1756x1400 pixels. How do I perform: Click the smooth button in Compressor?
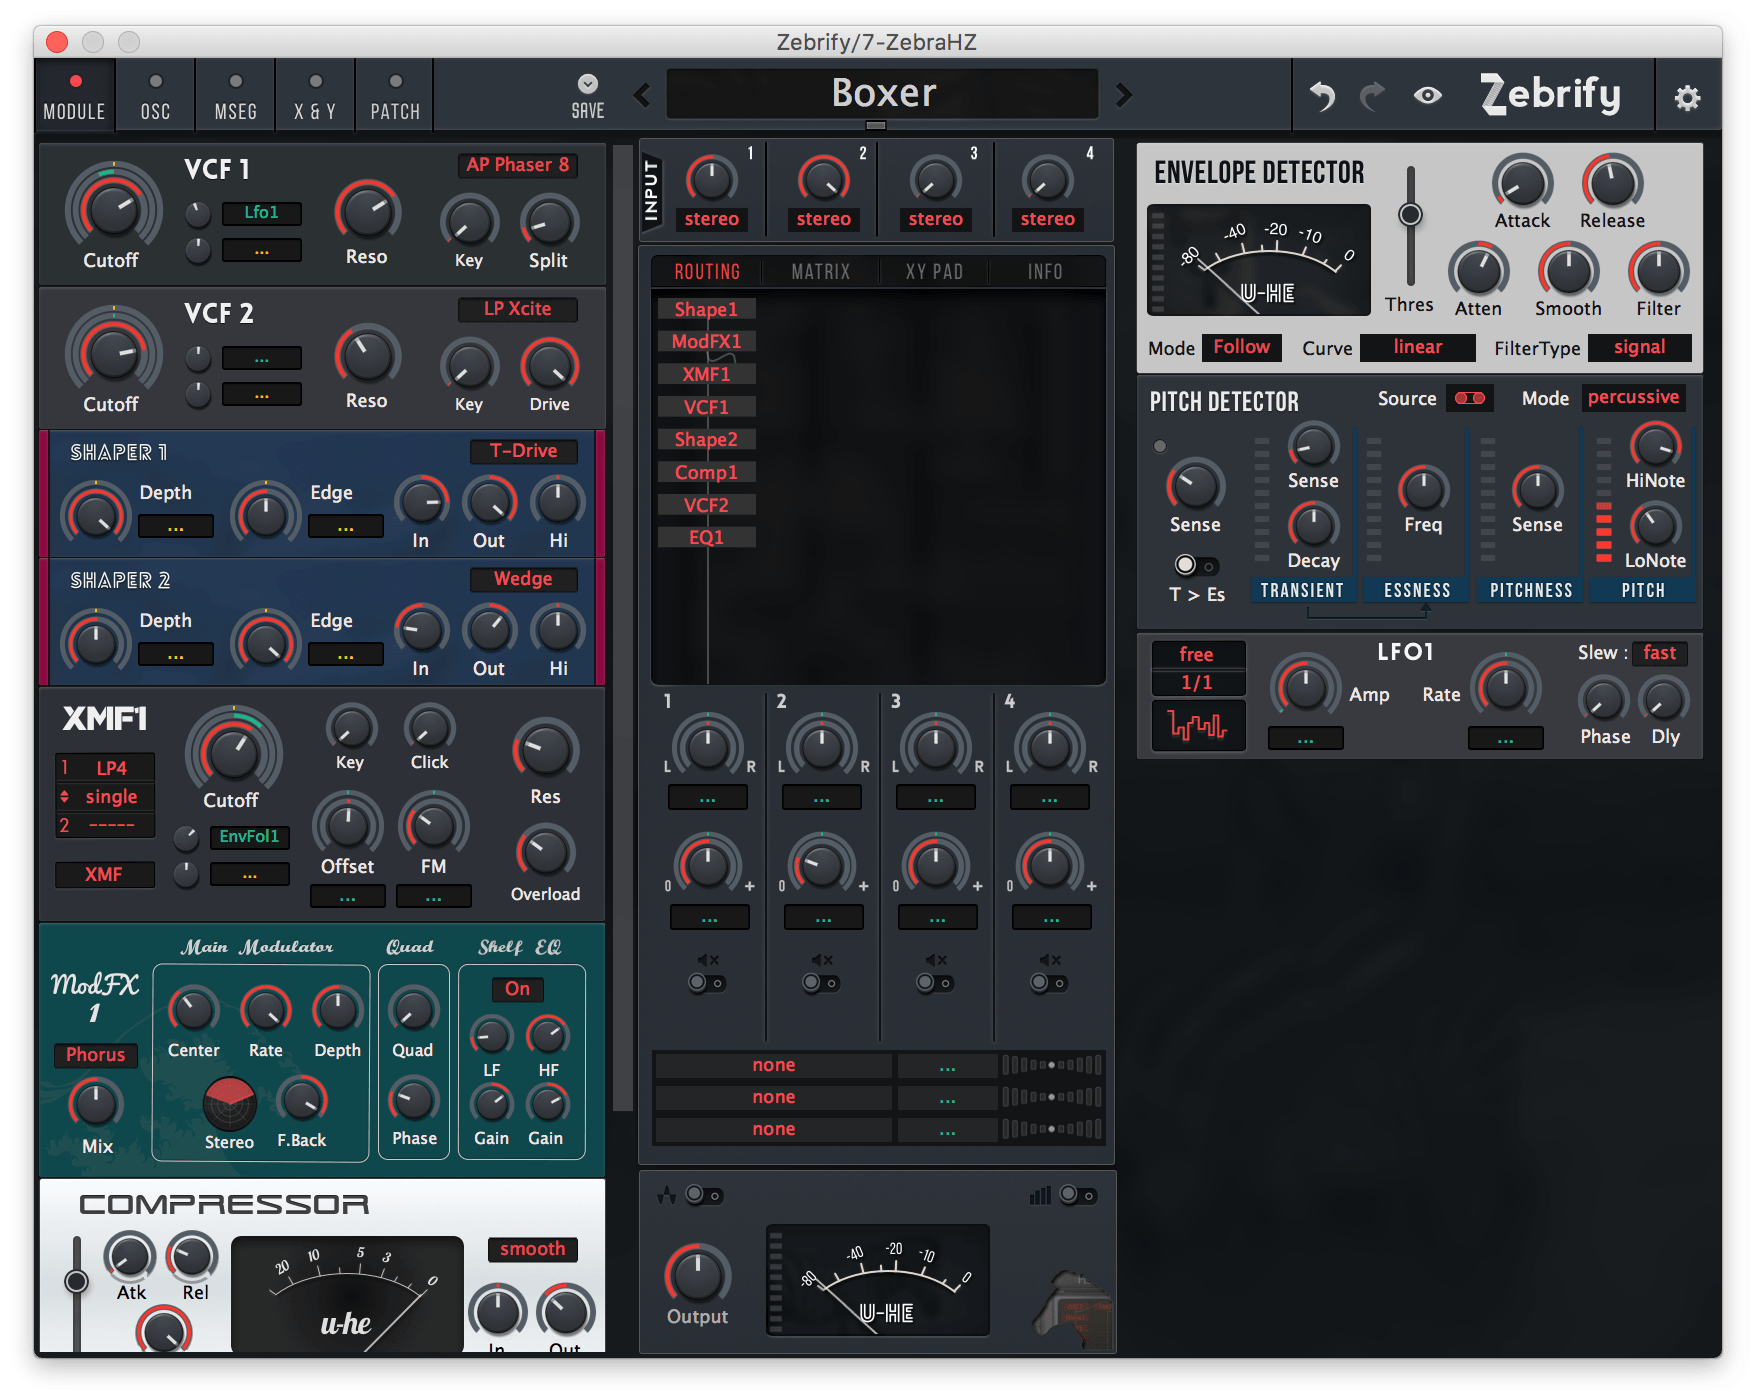click(532, 1249)
